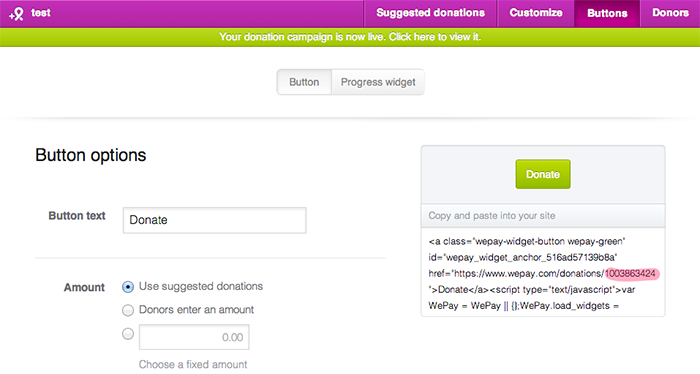Click the Choose a fixed amount hint text

pos(193,364)
